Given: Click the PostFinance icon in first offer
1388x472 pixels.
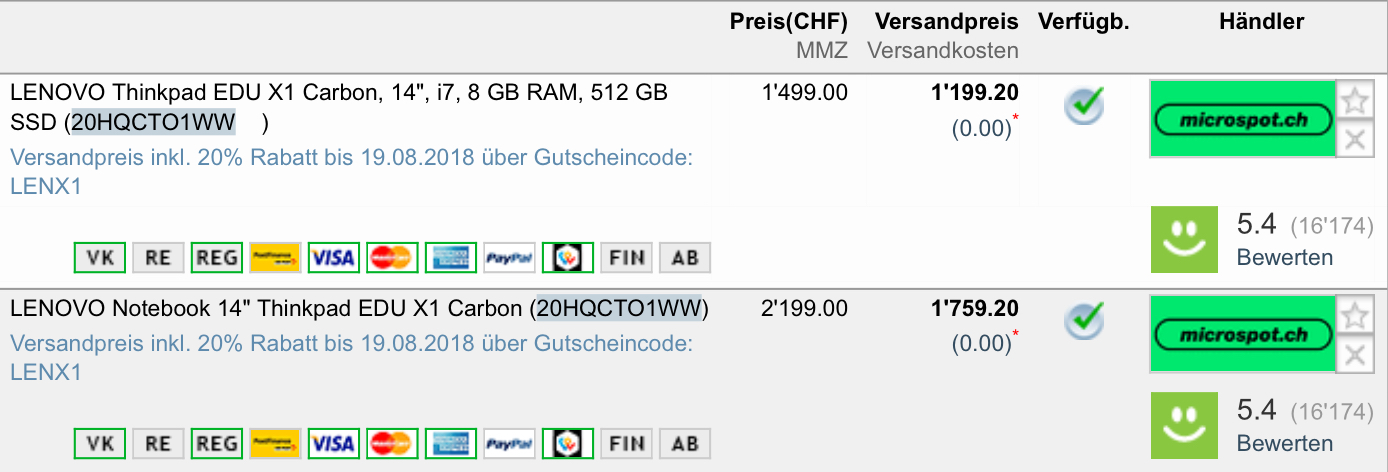Looking at the screenshot, I should click(x=275, y=258).
